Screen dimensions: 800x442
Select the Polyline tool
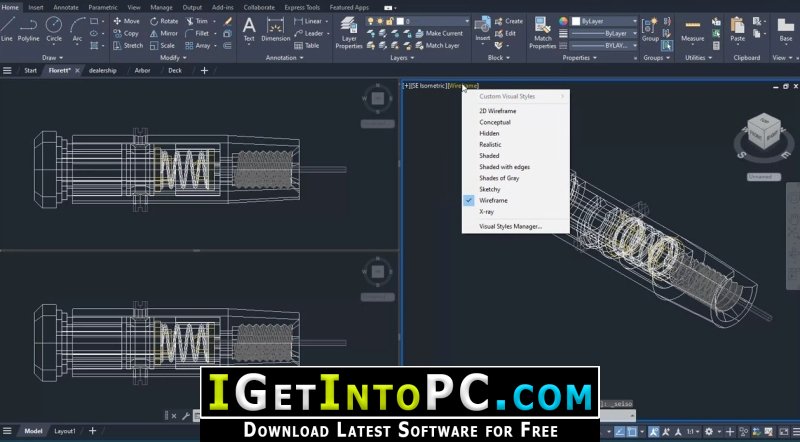point(29,29)
